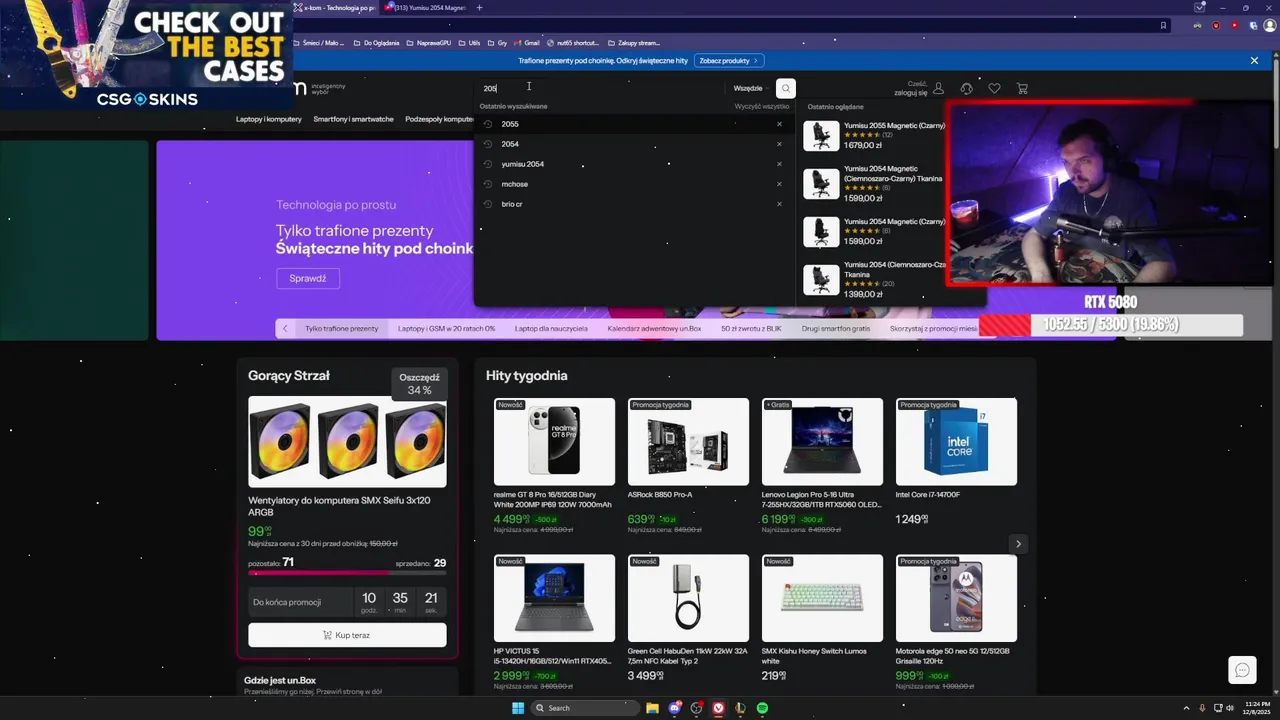Select 'Laptop dla nauczyciela' promo tab

click(551, 328)
